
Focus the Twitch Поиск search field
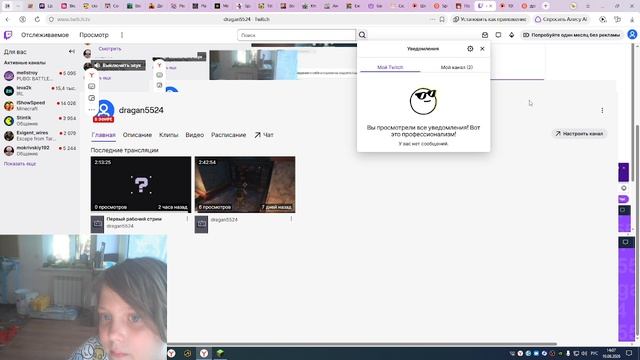[x=297, y=35]
